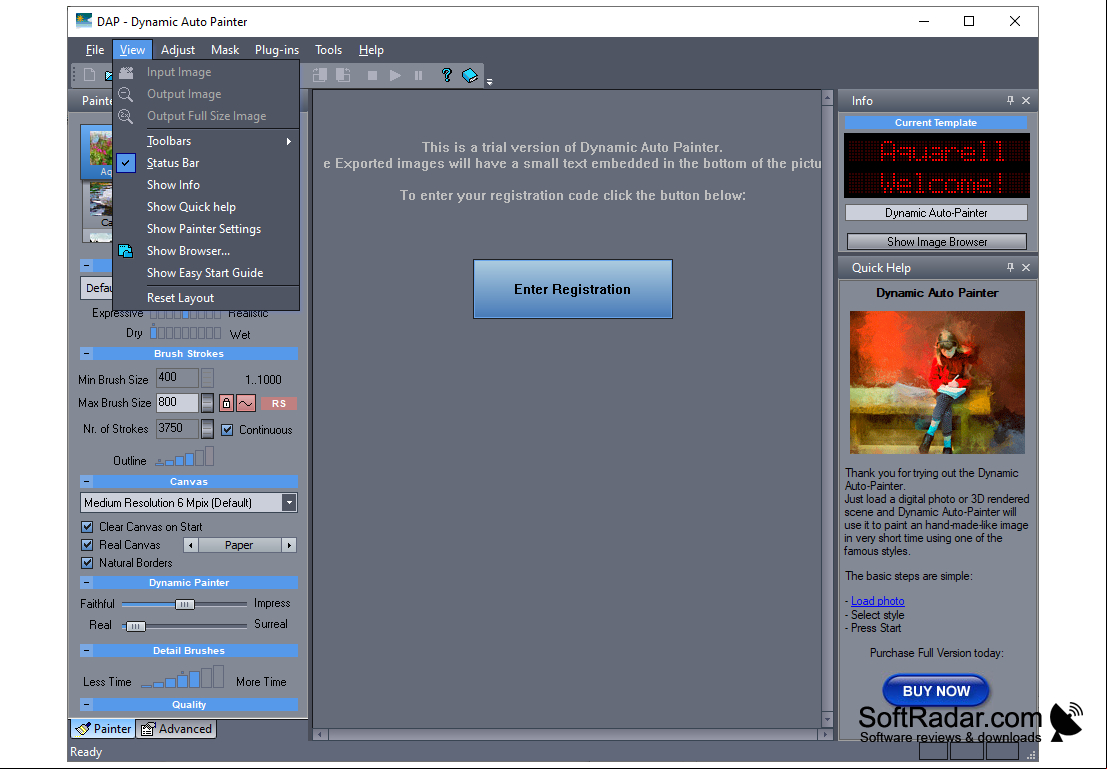This screenshot has width=1107, height=769.
Task: Toggle the brush size lock icon
Action: point(226,403)
